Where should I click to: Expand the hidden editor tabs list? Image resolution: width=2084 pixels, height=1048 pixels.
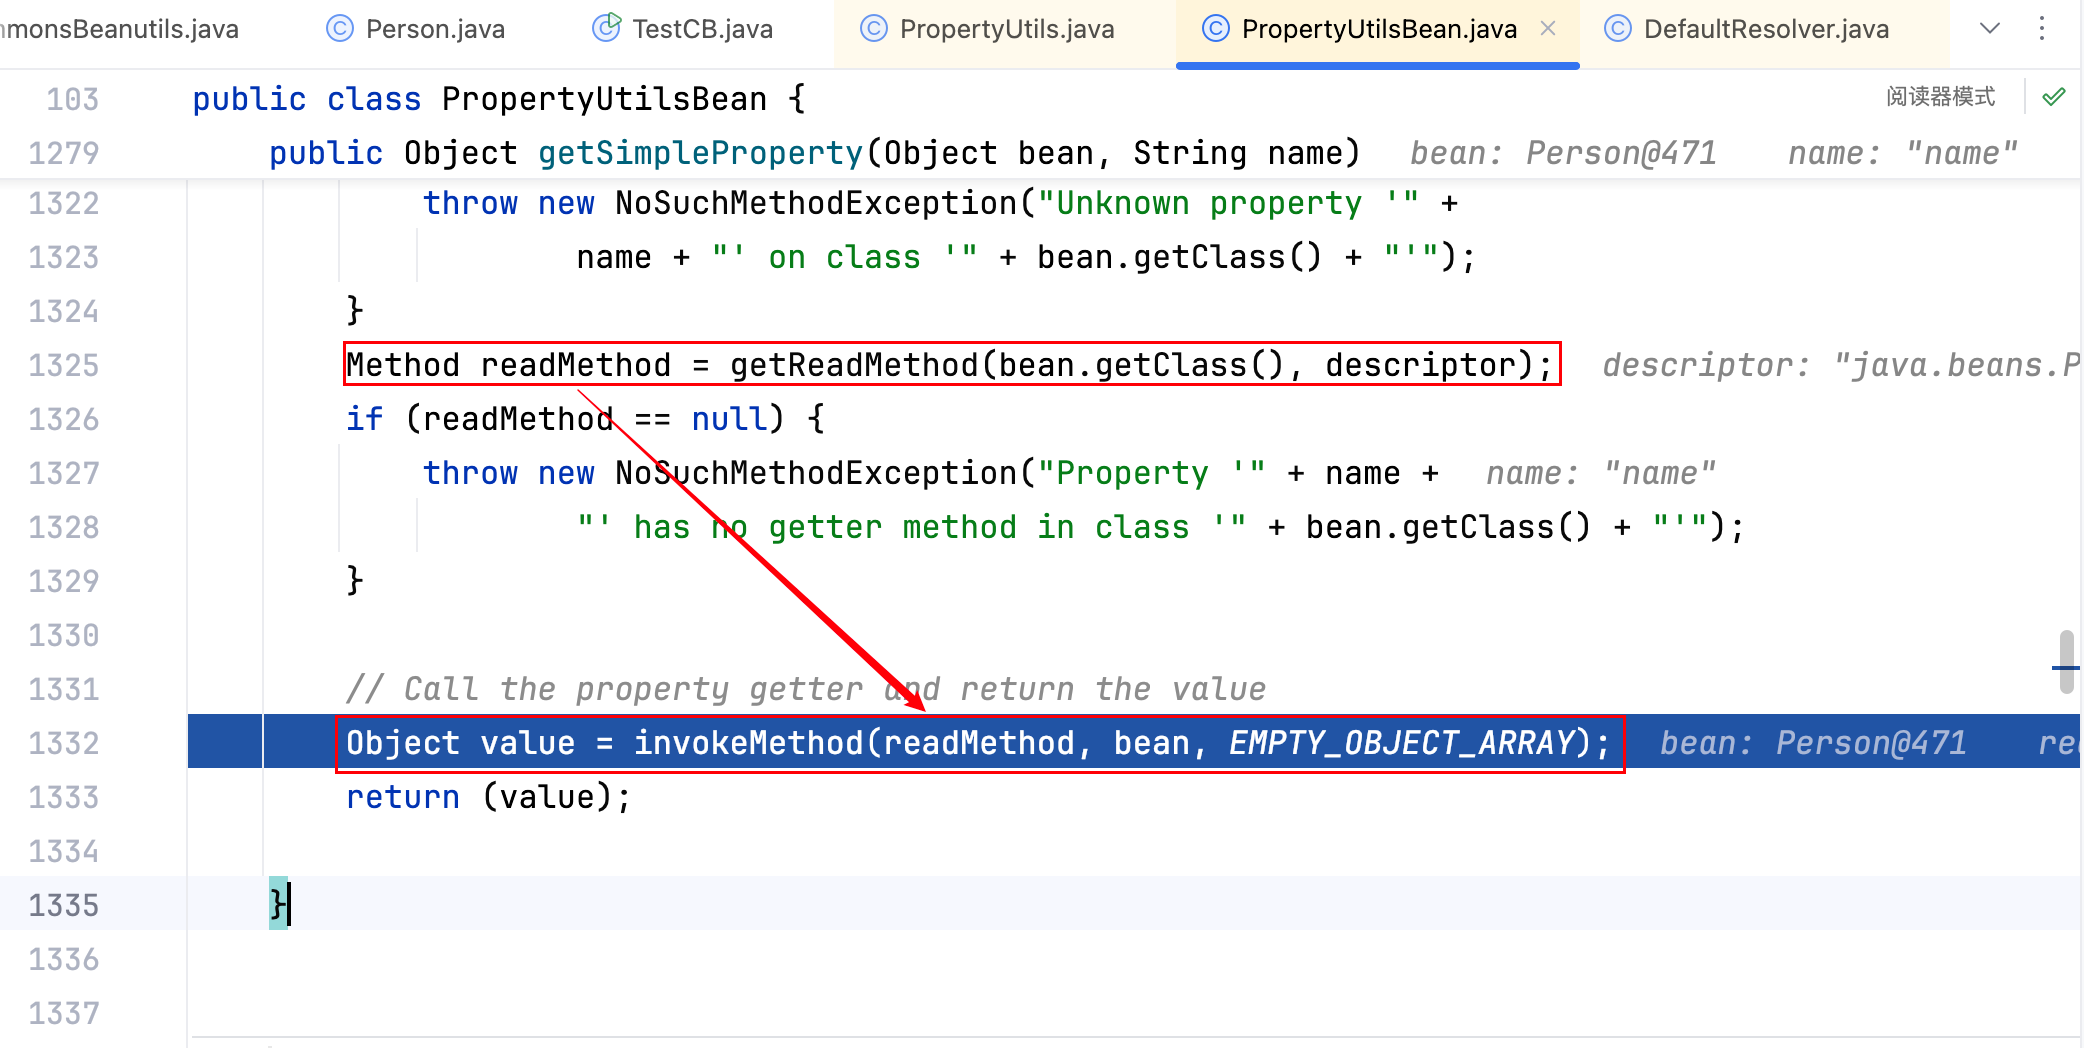click(1990, 29)
